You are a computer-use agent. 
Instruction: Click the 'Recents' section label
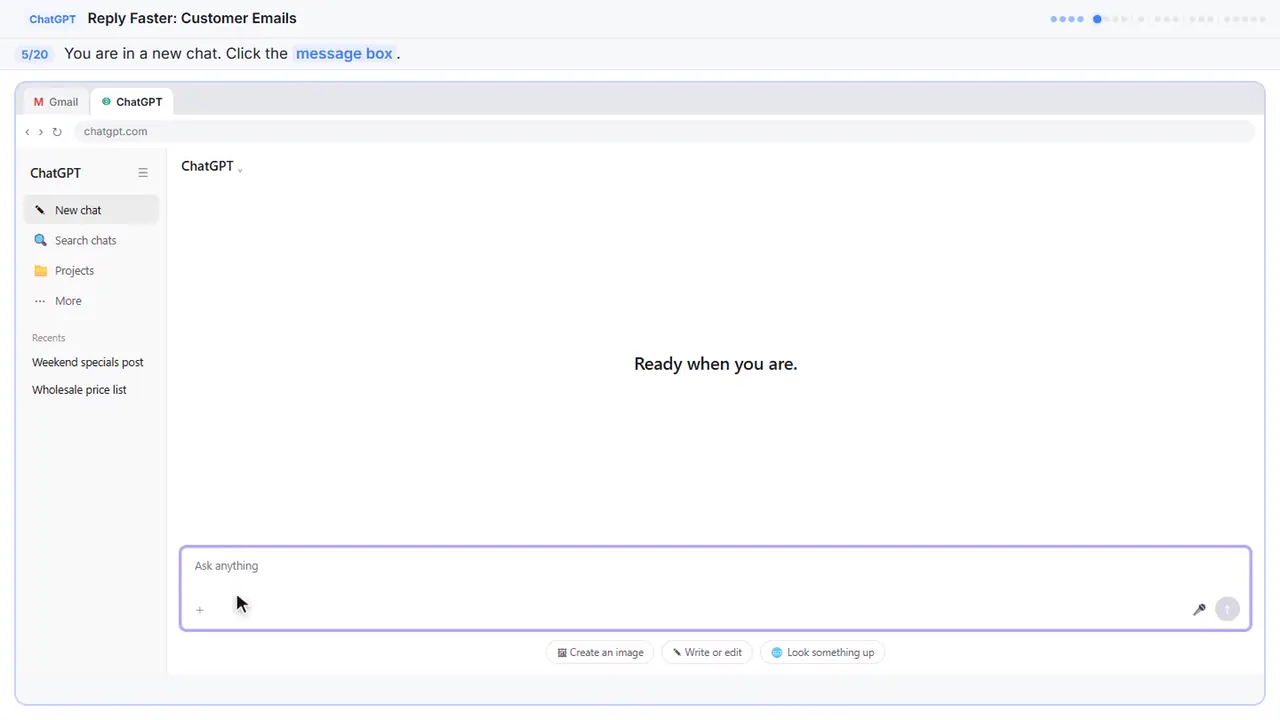coord(48,338)
